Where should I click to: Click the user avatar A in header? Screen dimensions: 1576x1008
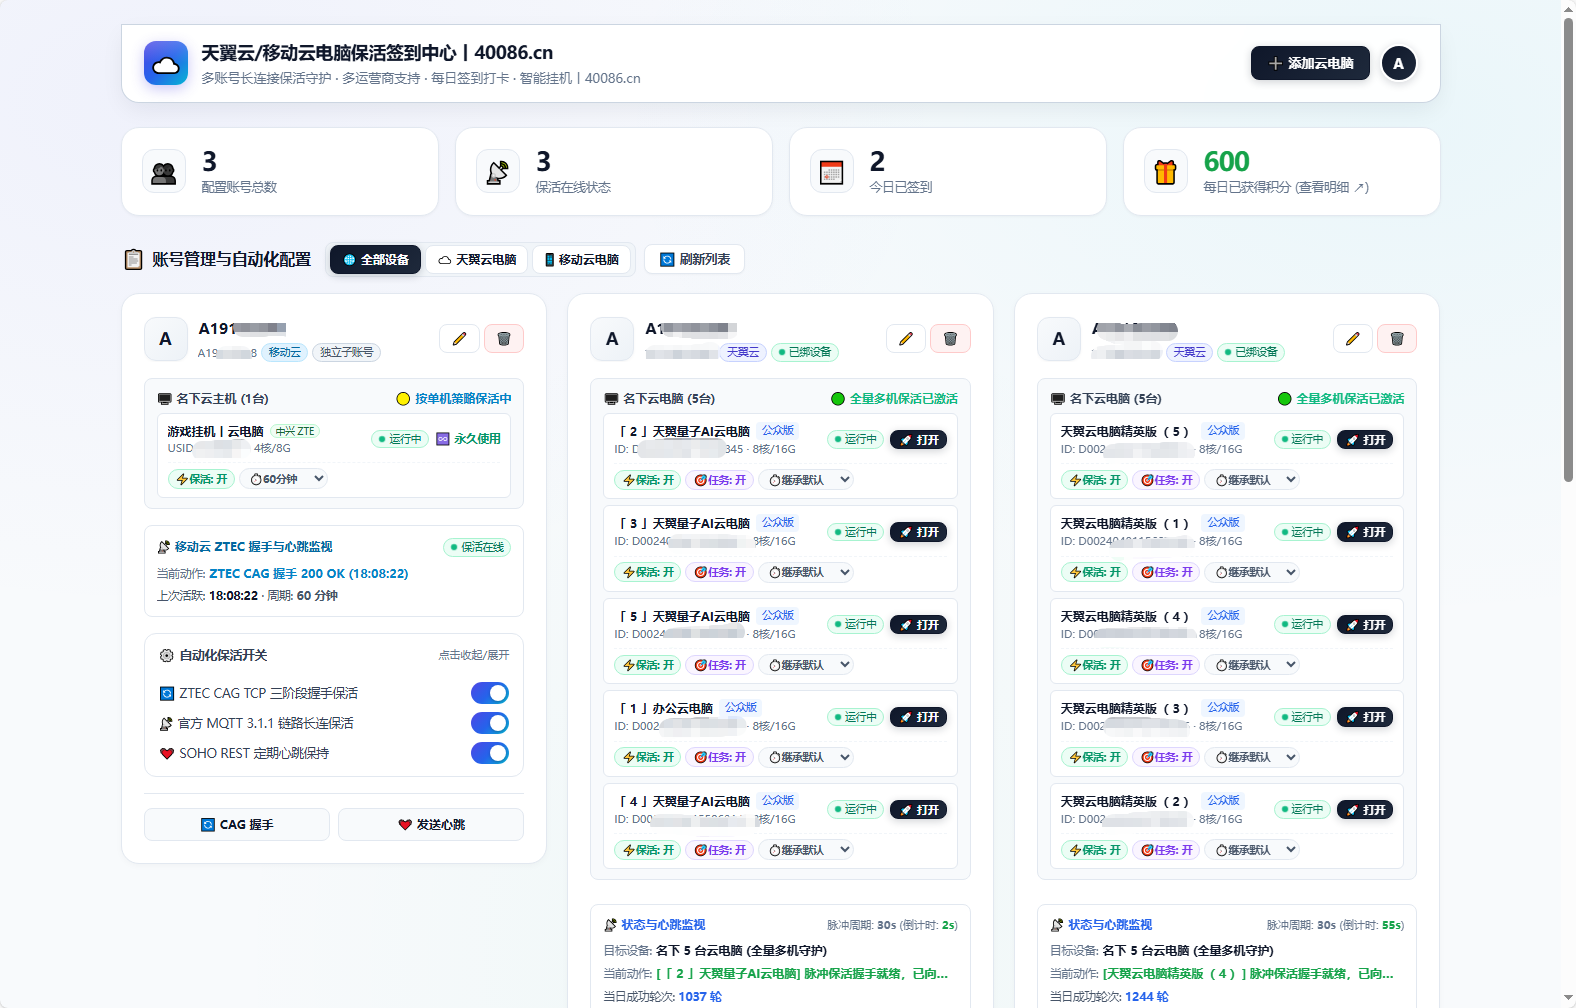[x=1398, y=63]
